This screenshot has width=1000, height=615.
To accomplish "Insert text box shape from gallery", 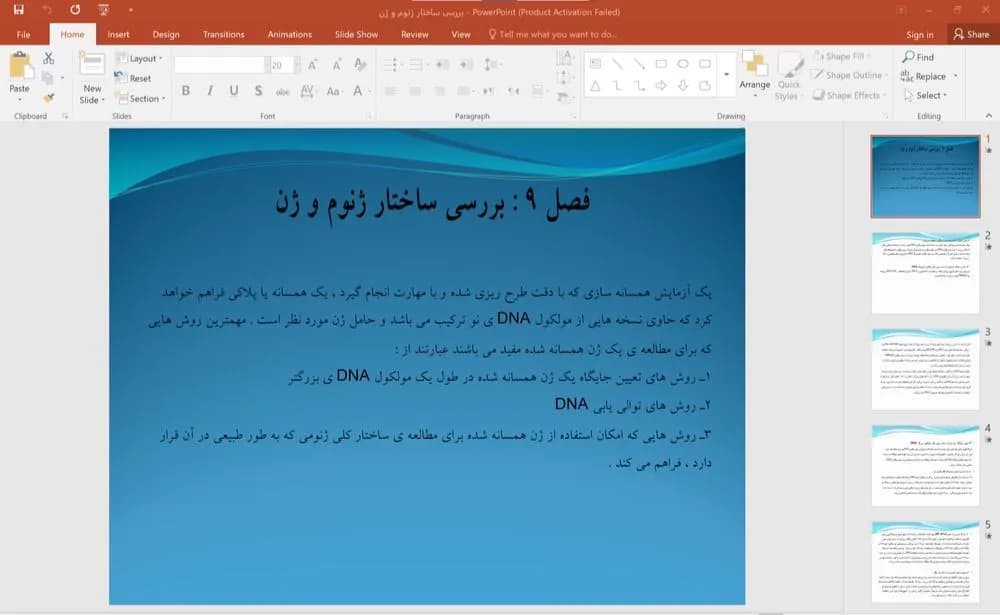I will (595, 64).
